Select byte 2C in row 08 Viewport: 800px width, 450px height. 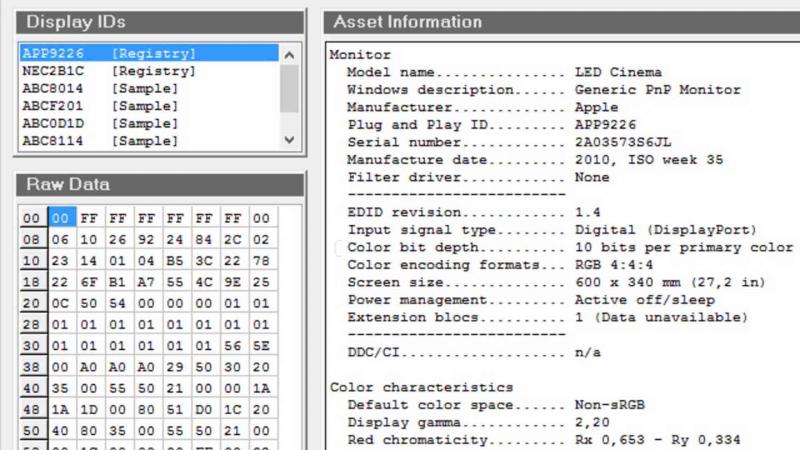(233, 239)
